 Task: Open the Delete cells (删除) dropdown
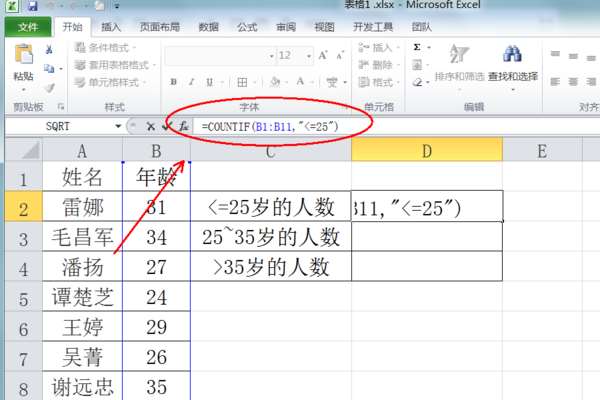click(379, 65)
